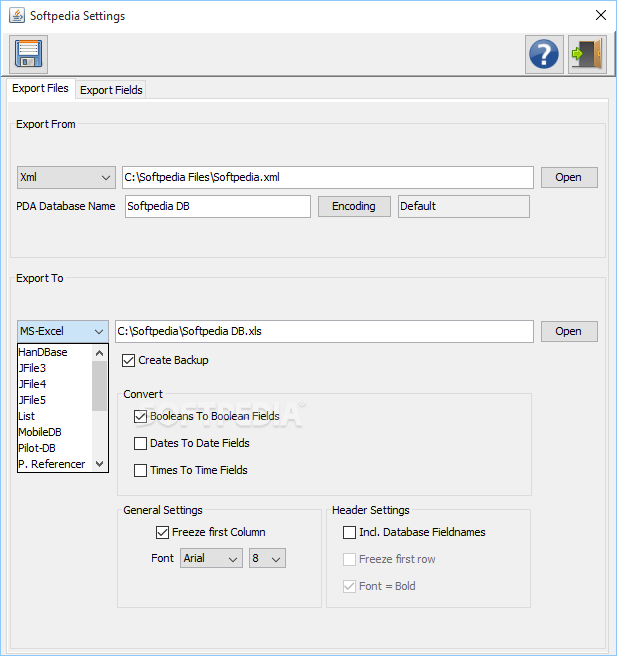This screenshot has width=617, height=656.
Task: Expand the MS-Excel export format dropdown
Action: tap(63, 331)
